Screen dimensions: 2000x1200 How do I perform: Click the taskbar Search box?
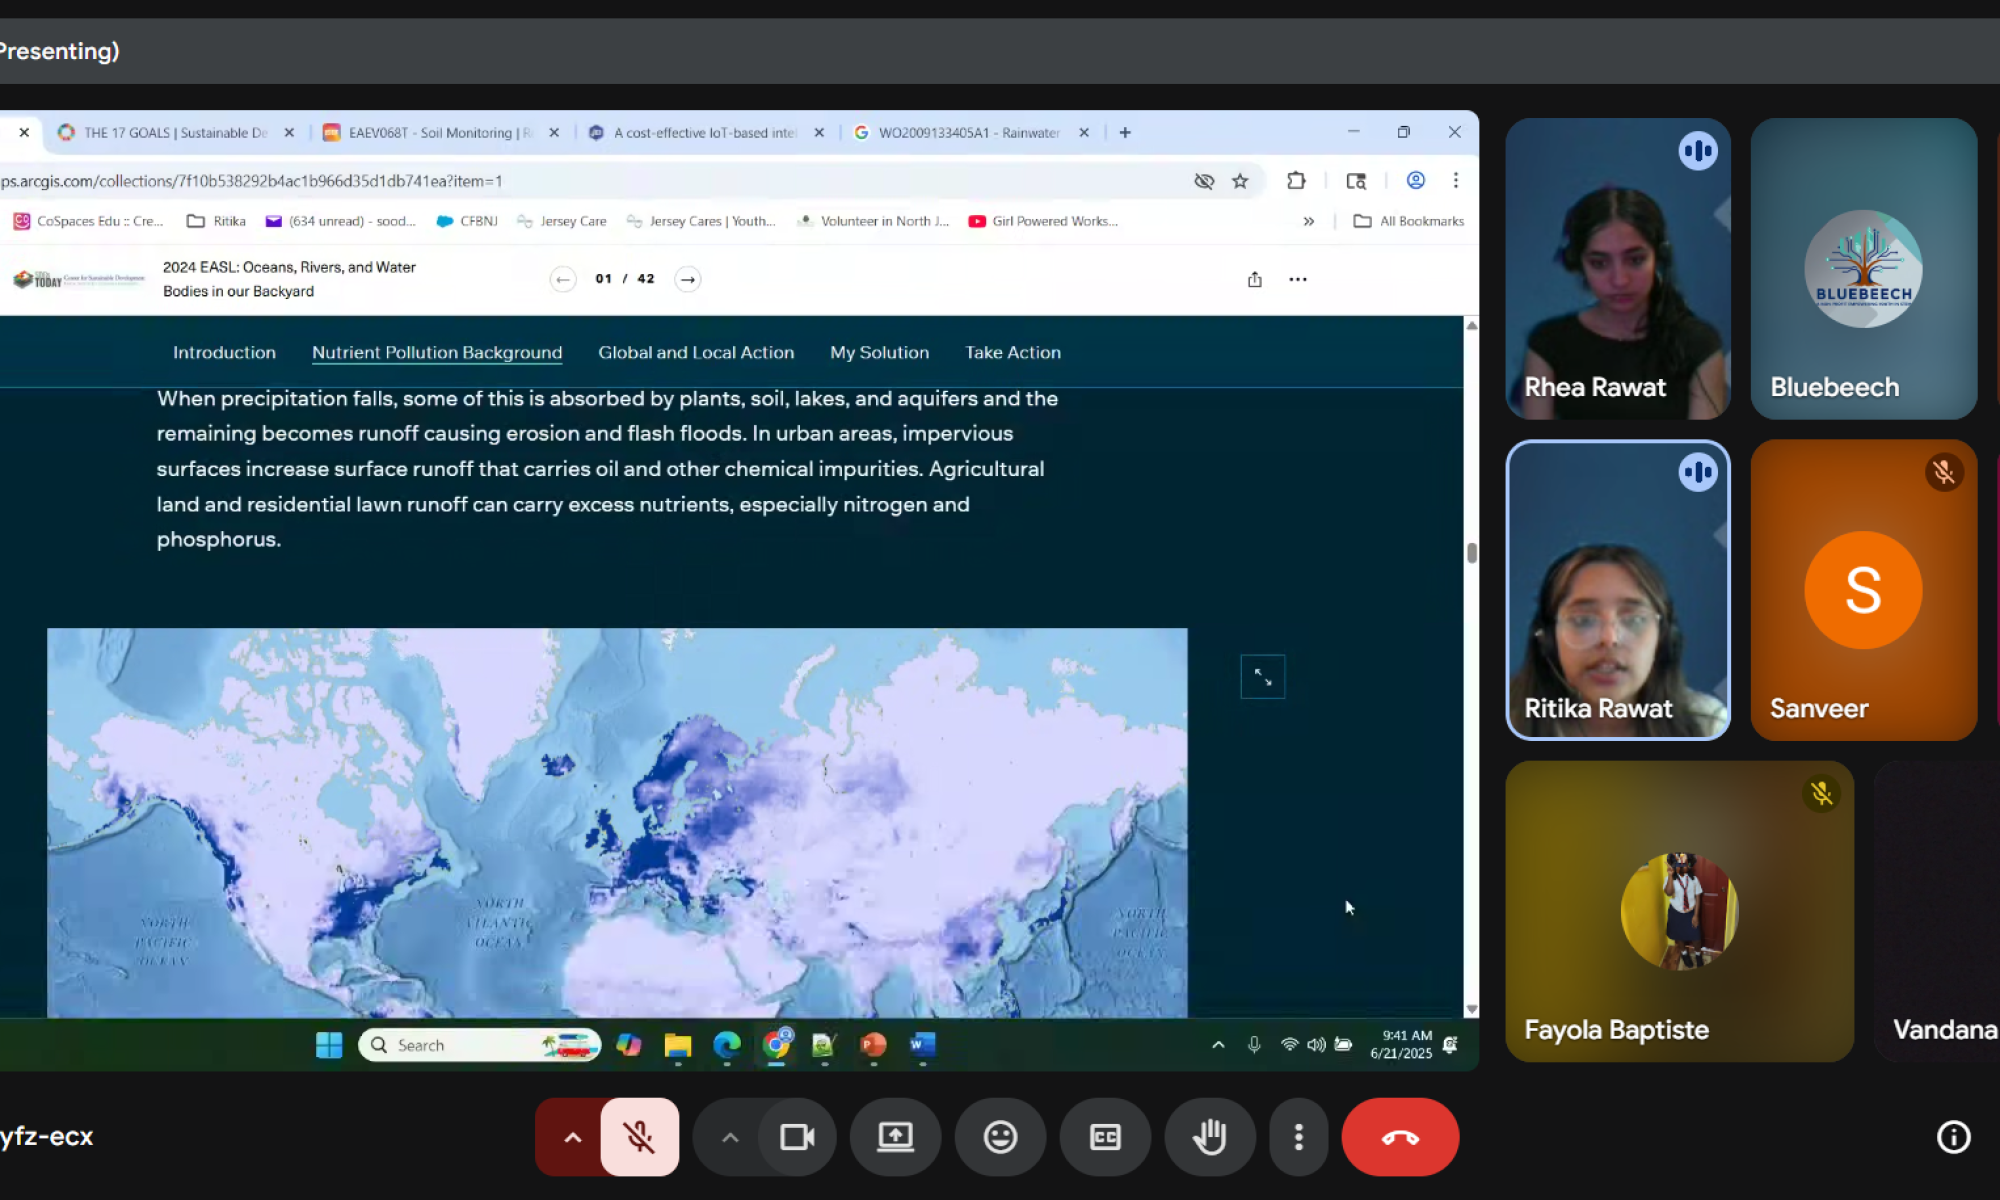(x=480, y=1045)
